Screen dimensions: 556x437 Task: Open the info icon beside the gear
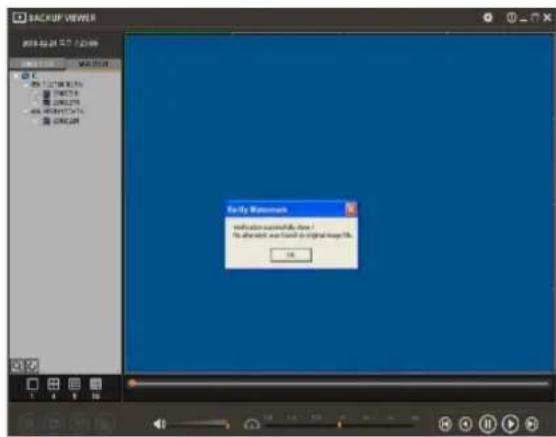tap(511, 17)
